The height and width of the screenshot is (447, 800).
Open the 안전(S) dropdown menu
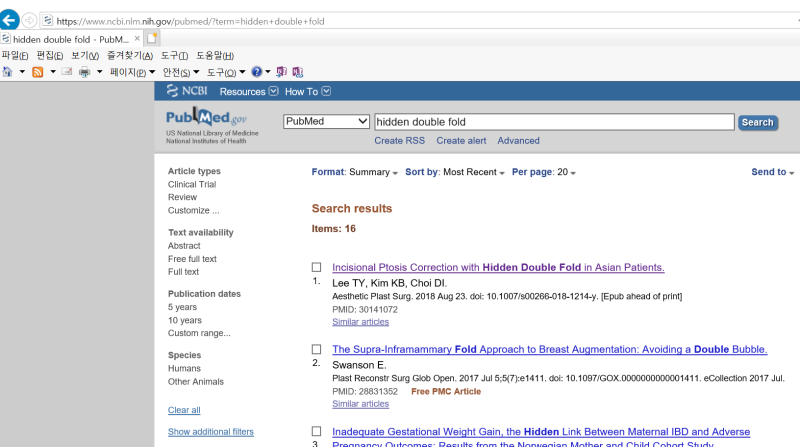point(181,72)
